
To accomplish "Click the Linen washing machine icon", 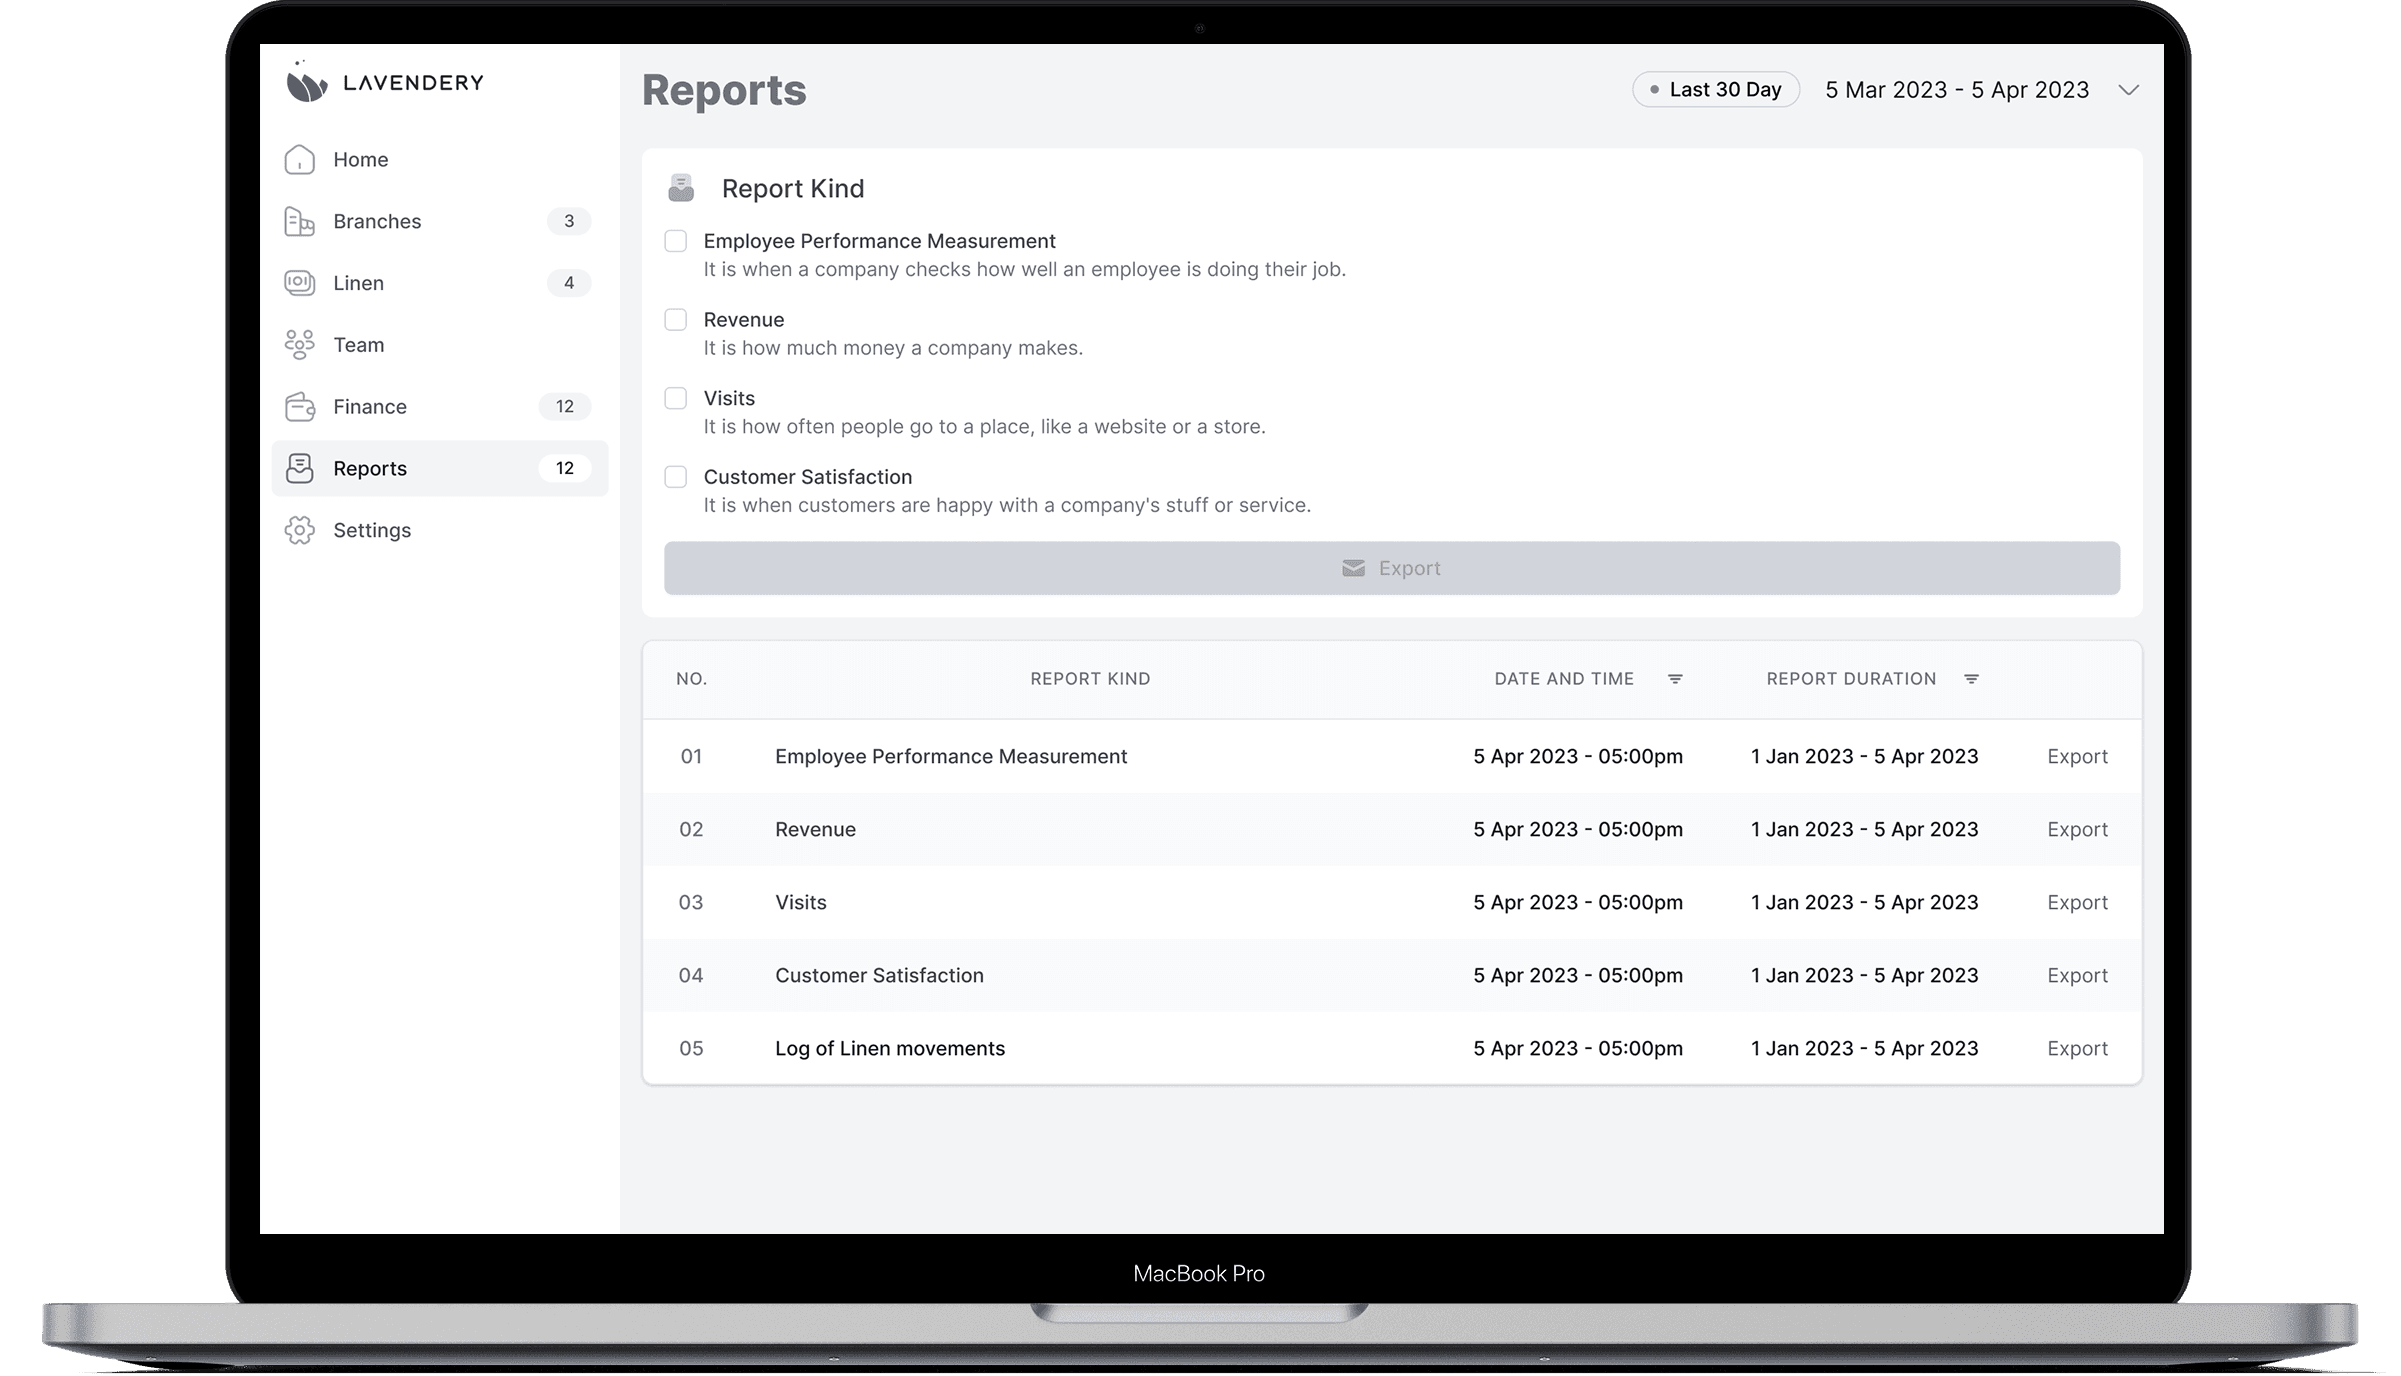I will point(299,283).
